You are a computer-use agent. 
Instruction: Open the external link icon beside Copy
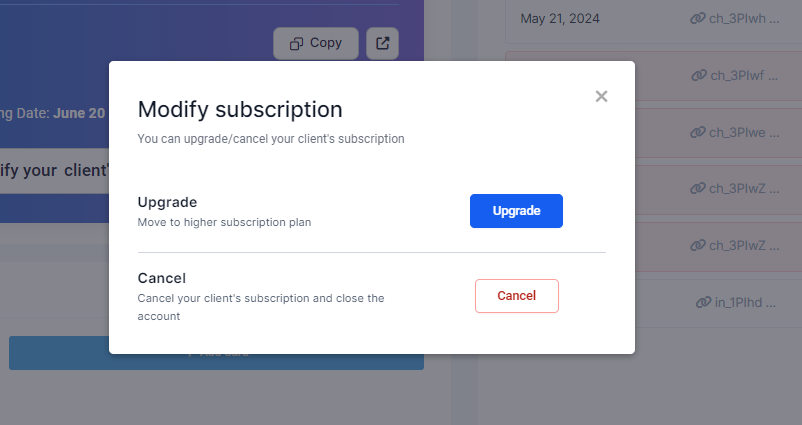point(383,43)
